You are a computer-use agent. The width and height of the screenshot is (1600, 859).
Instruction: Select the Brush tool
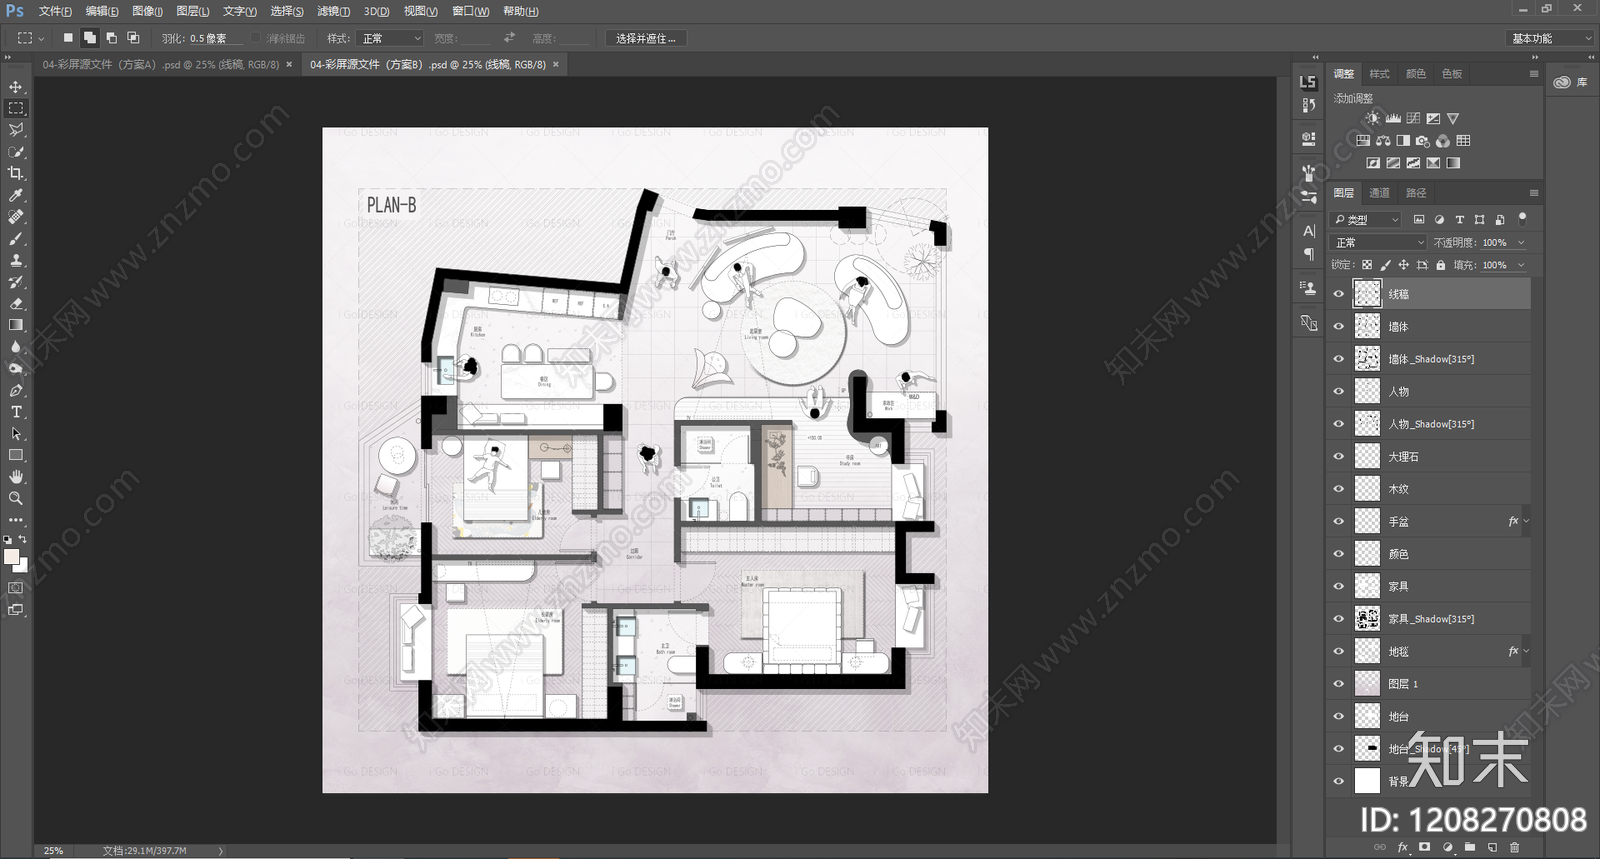[16, 238]
